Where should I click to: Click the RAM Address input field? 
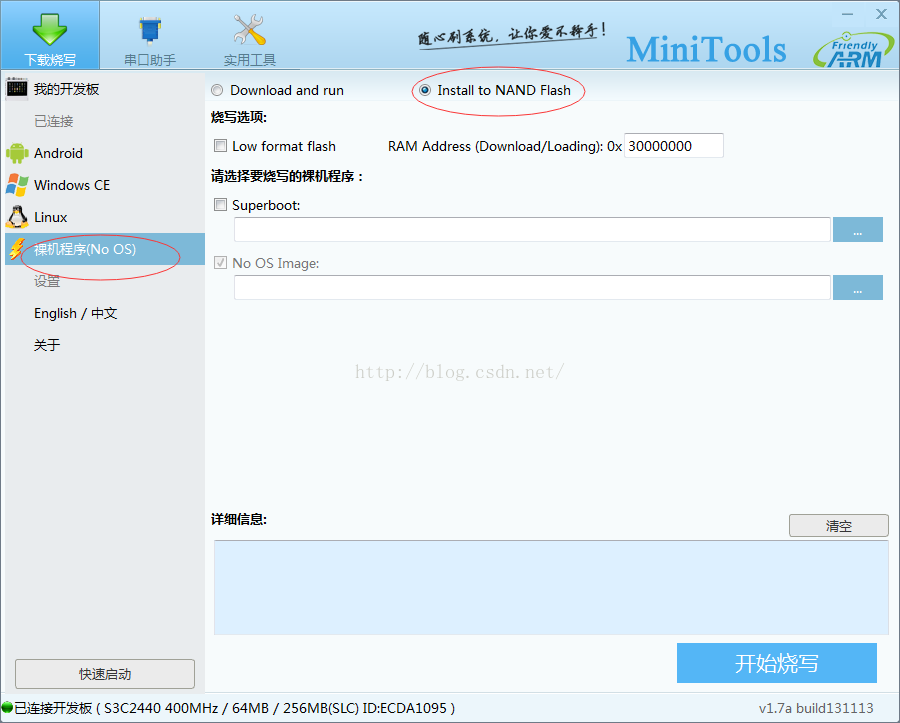674,146
